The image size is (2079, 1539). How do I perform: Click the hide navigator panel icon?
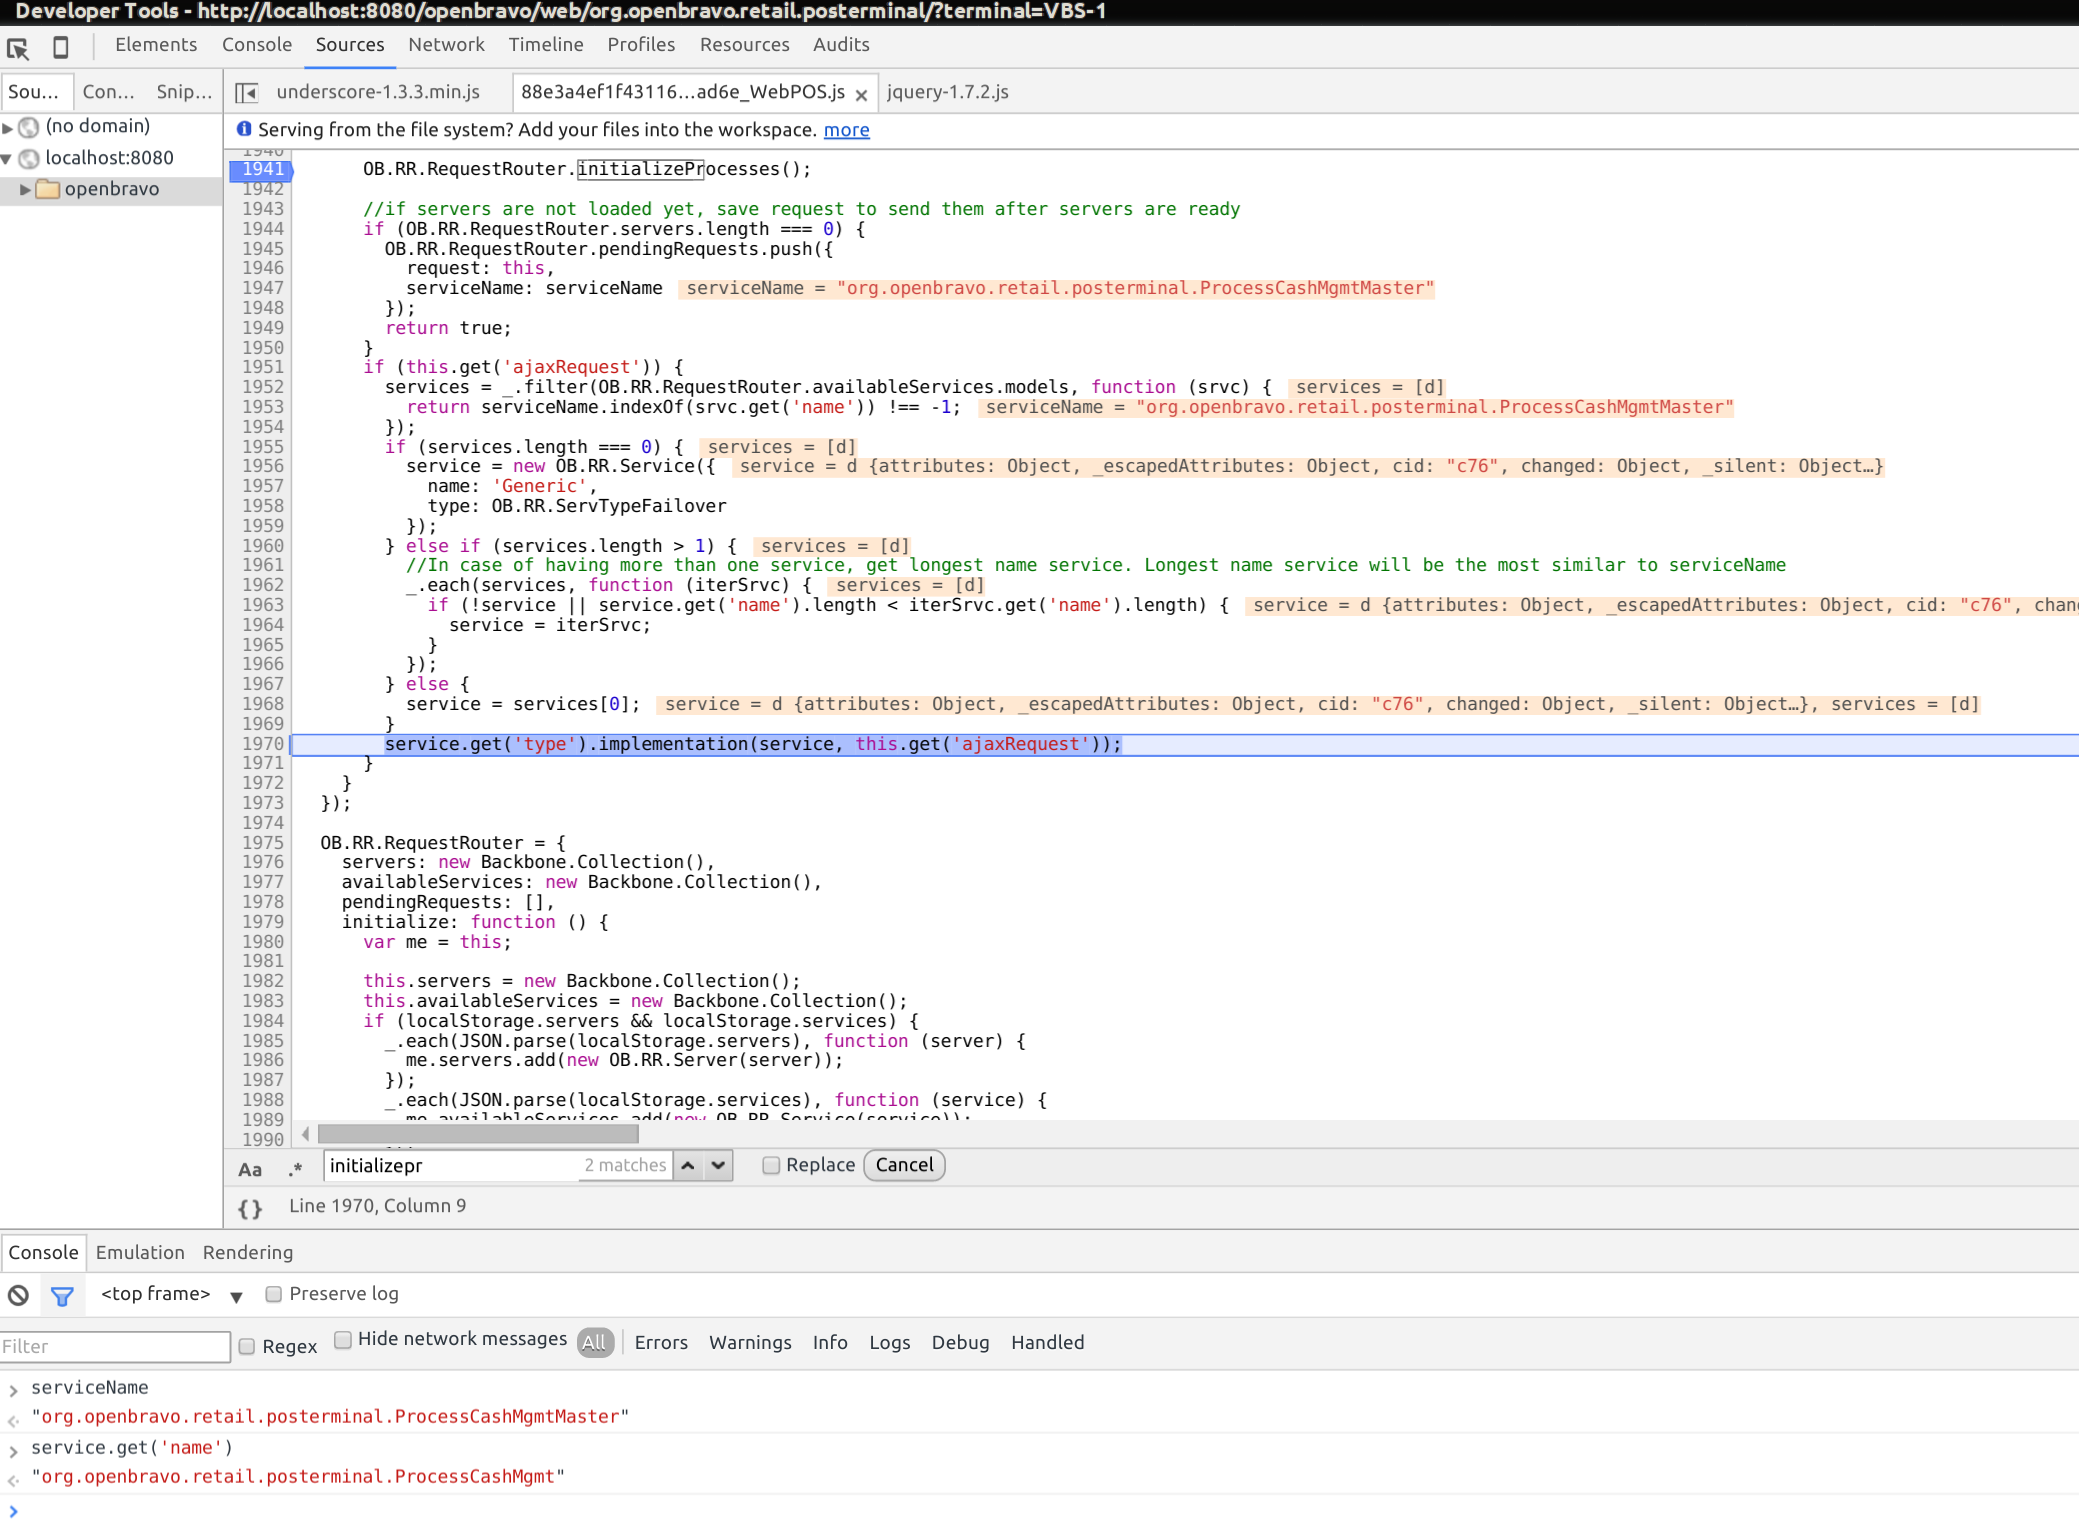pos(246,93)
